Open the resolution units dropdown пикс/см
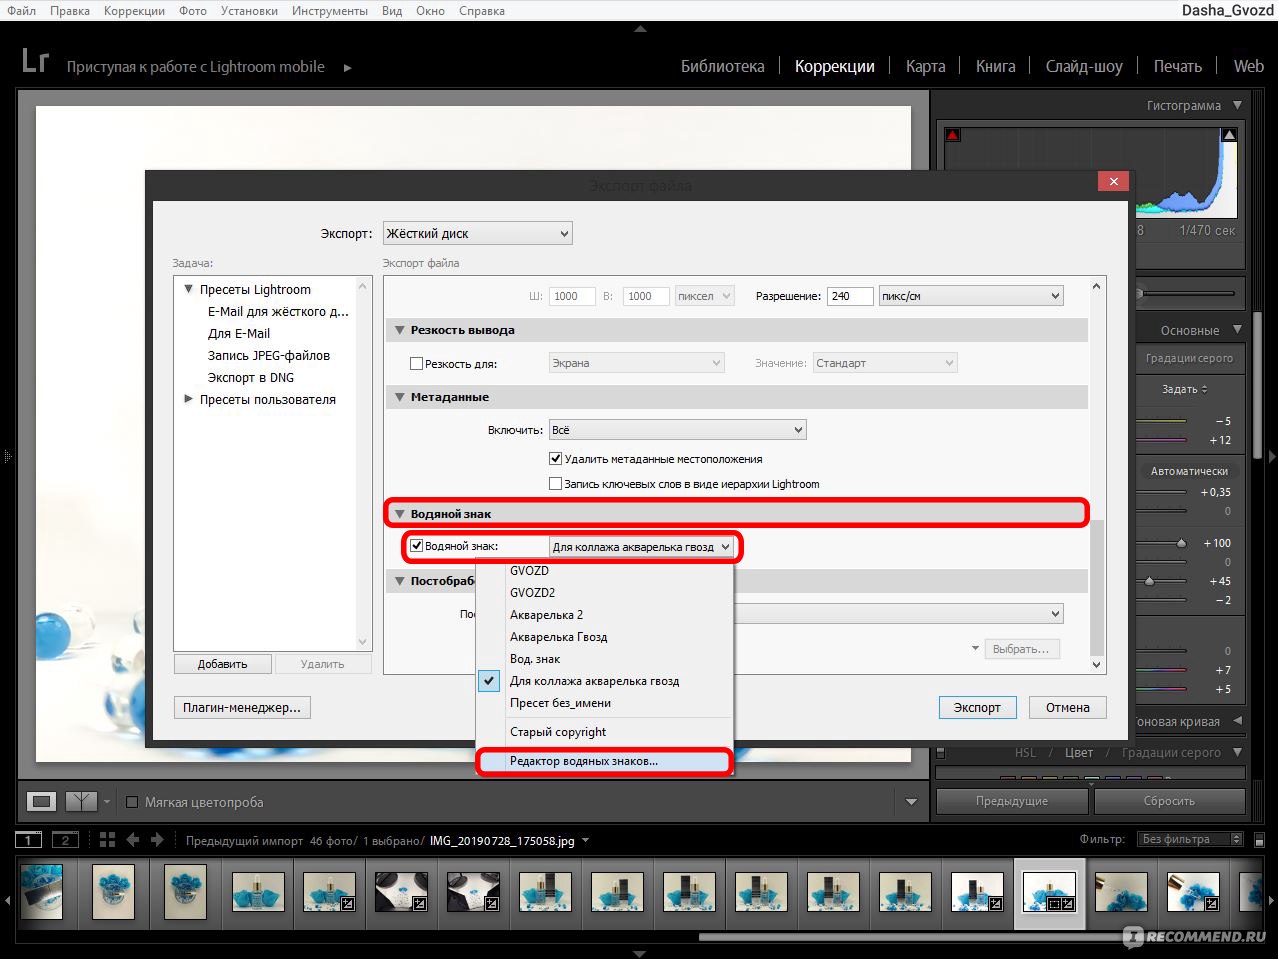The image size is (1278, 959). coord(970,296)
